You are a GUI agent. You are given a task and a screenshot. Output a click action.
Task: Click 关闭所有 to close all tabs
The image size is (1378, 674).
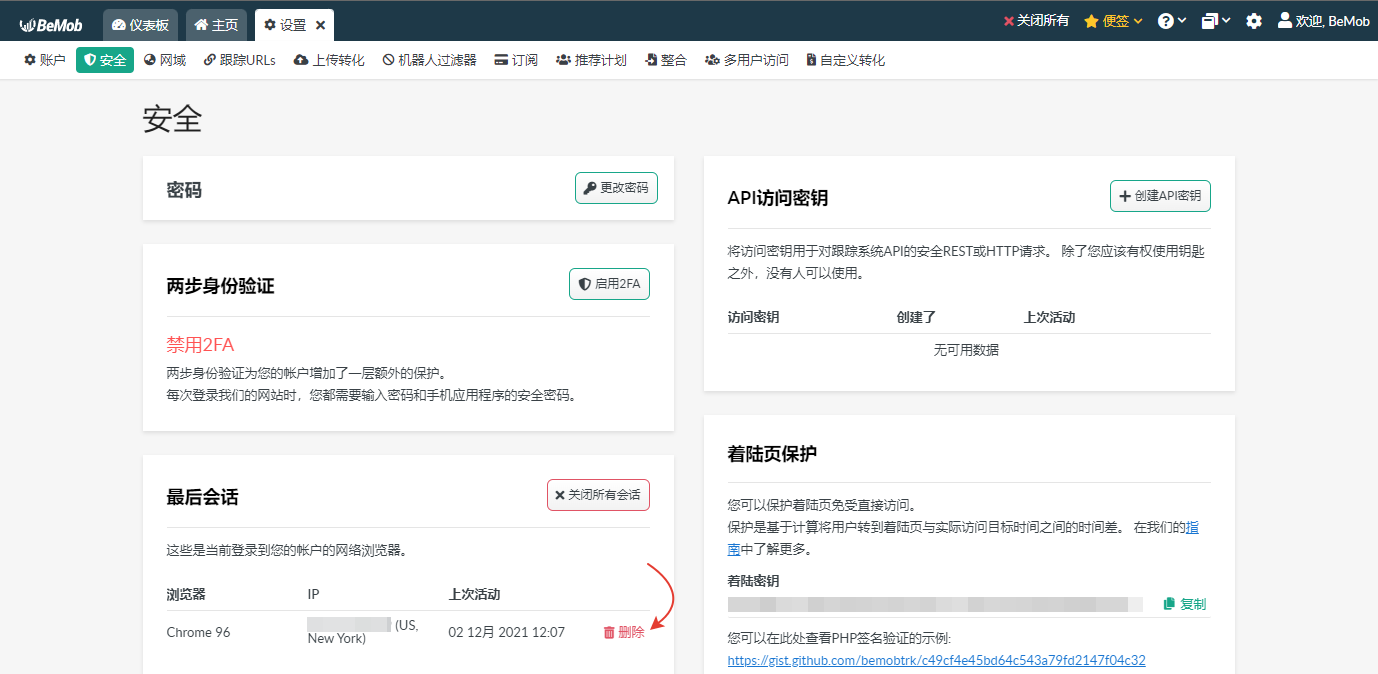click(1035, 21)
